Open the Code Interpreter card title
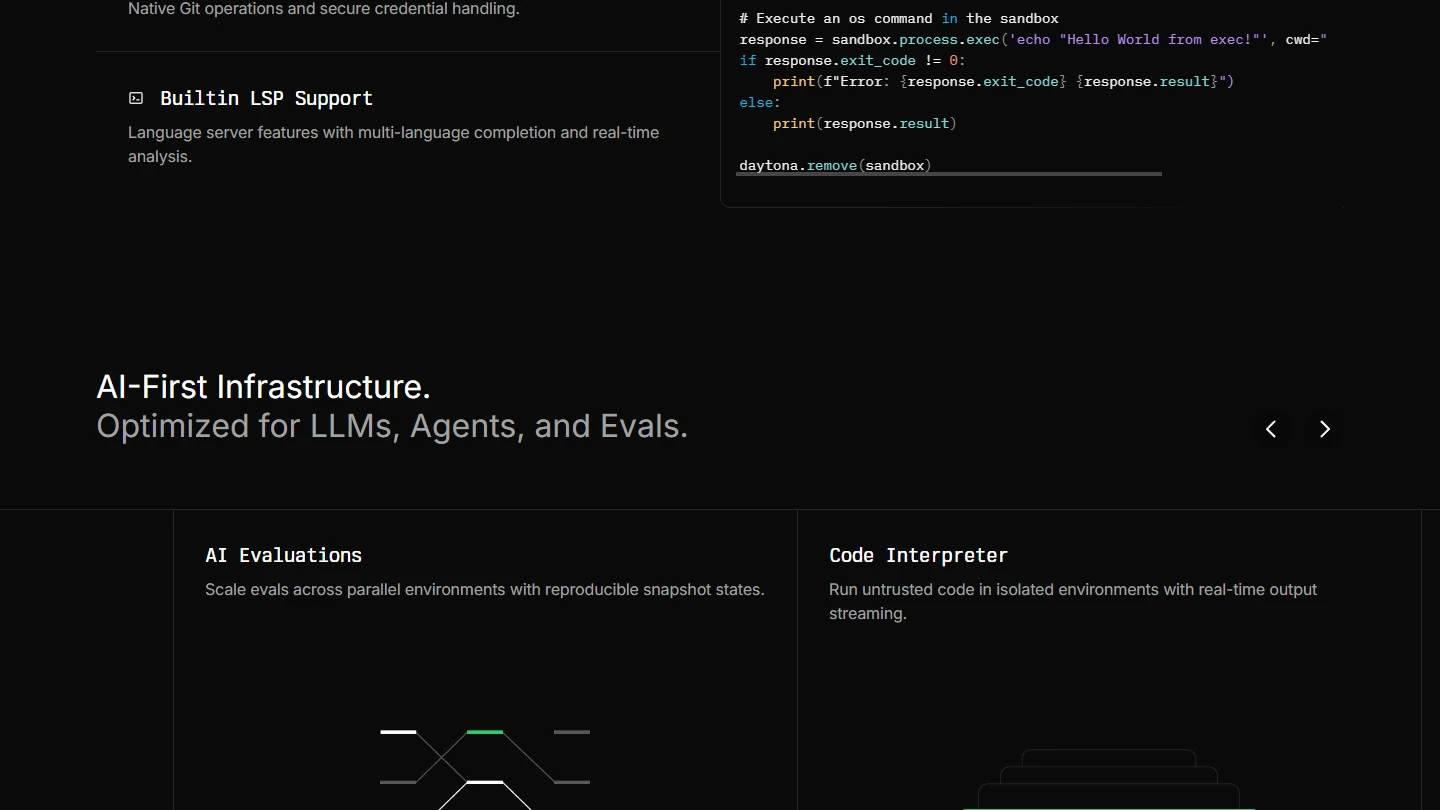 coord(918,555)
